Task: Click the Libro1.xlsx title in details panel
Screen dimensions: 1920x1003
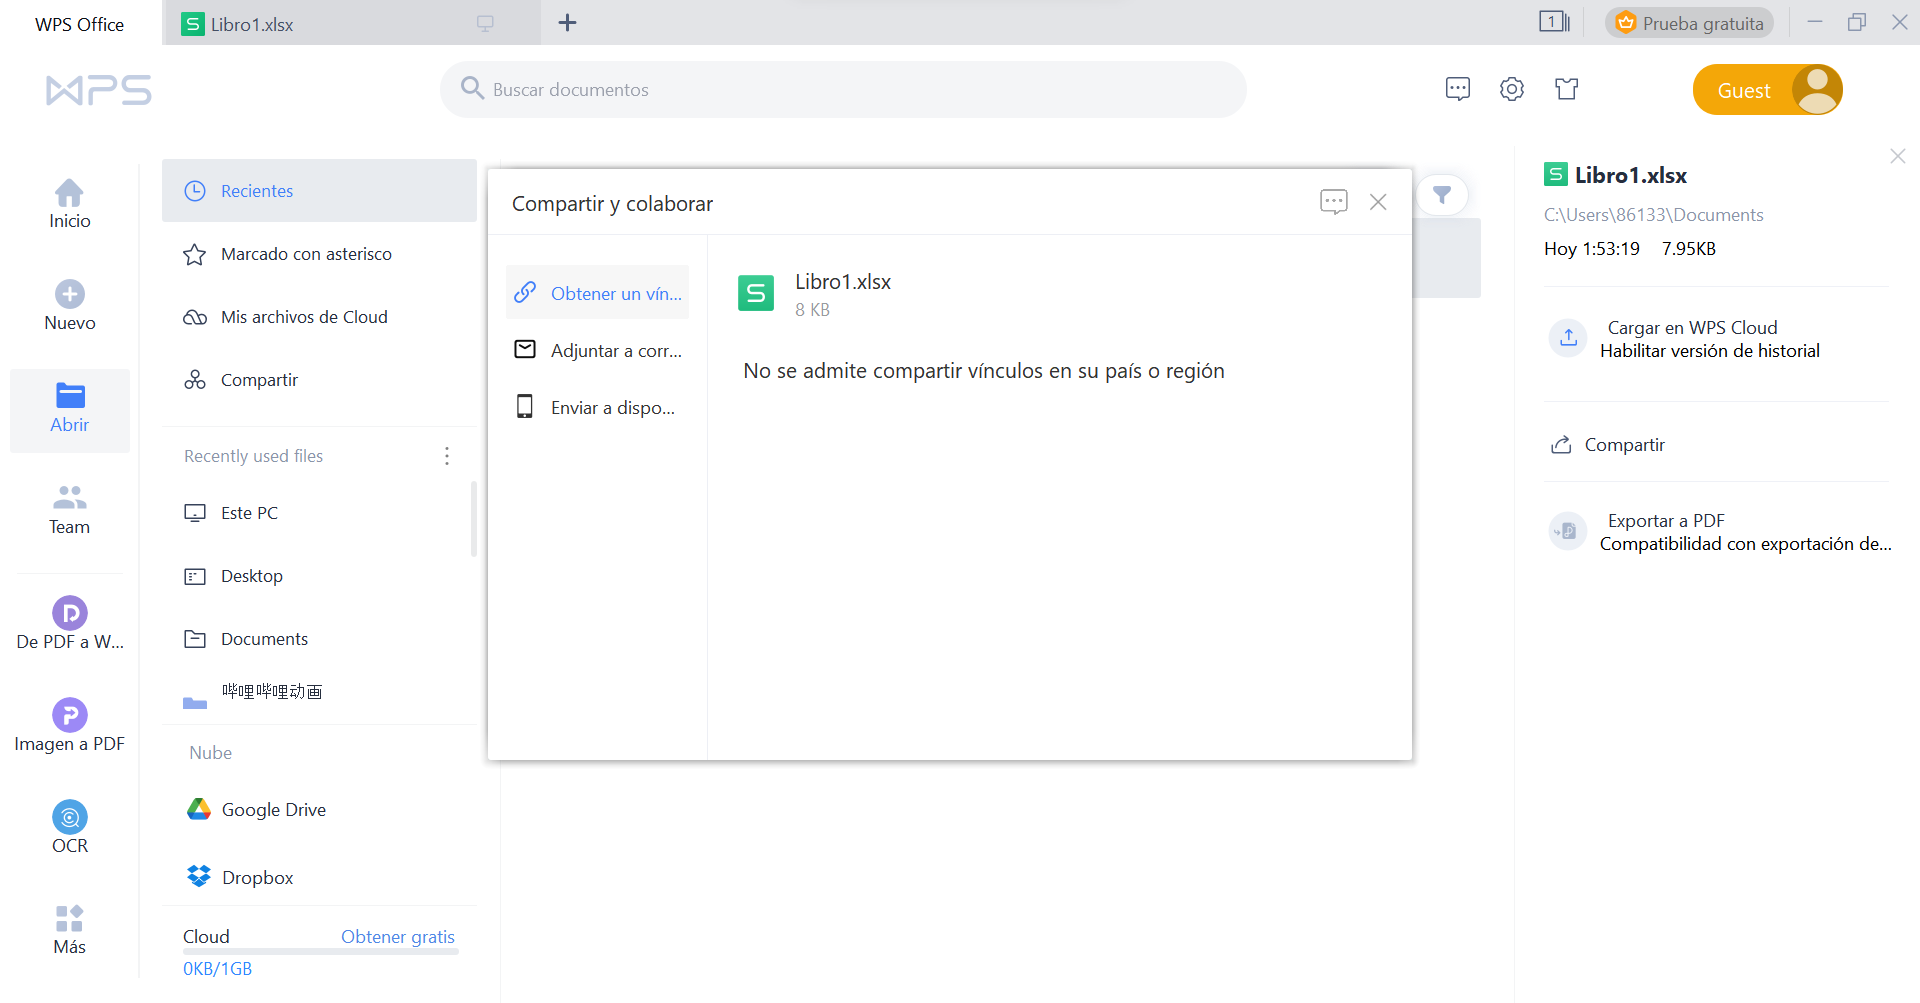Action: [1630, 175]
